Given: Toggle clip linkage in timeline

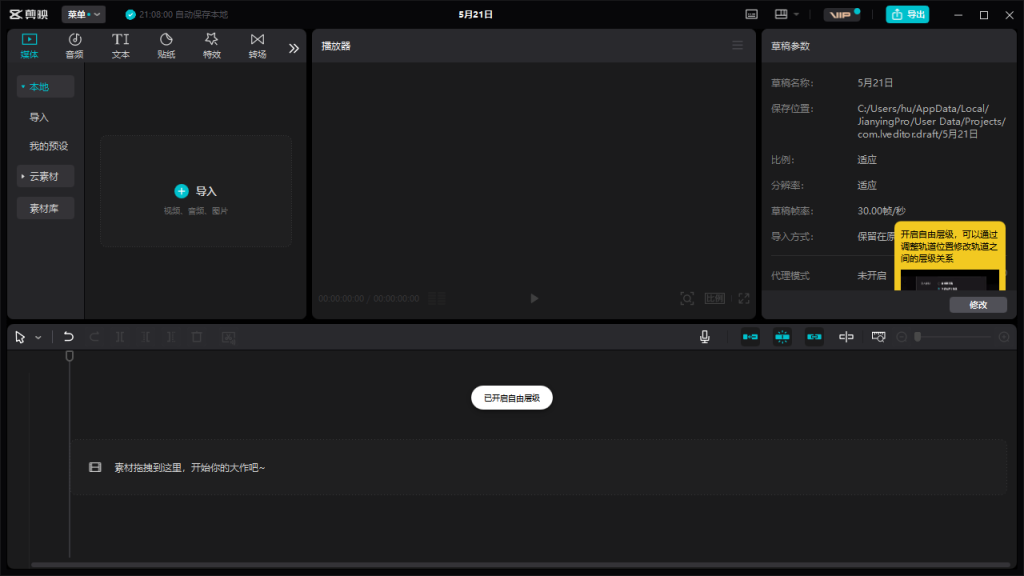Looking at the screenshot, I should coord(814,337).
